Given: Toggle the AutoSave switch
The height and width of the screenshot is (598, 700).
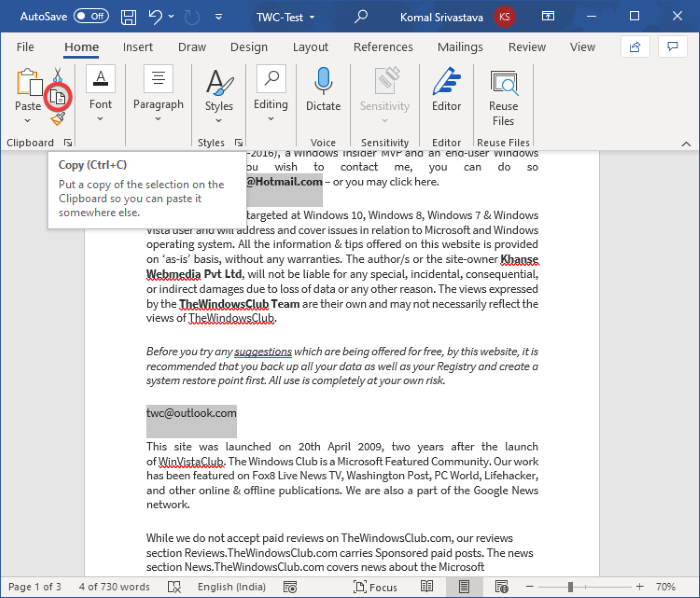Looking at the screenshot, I should point(91,17).
